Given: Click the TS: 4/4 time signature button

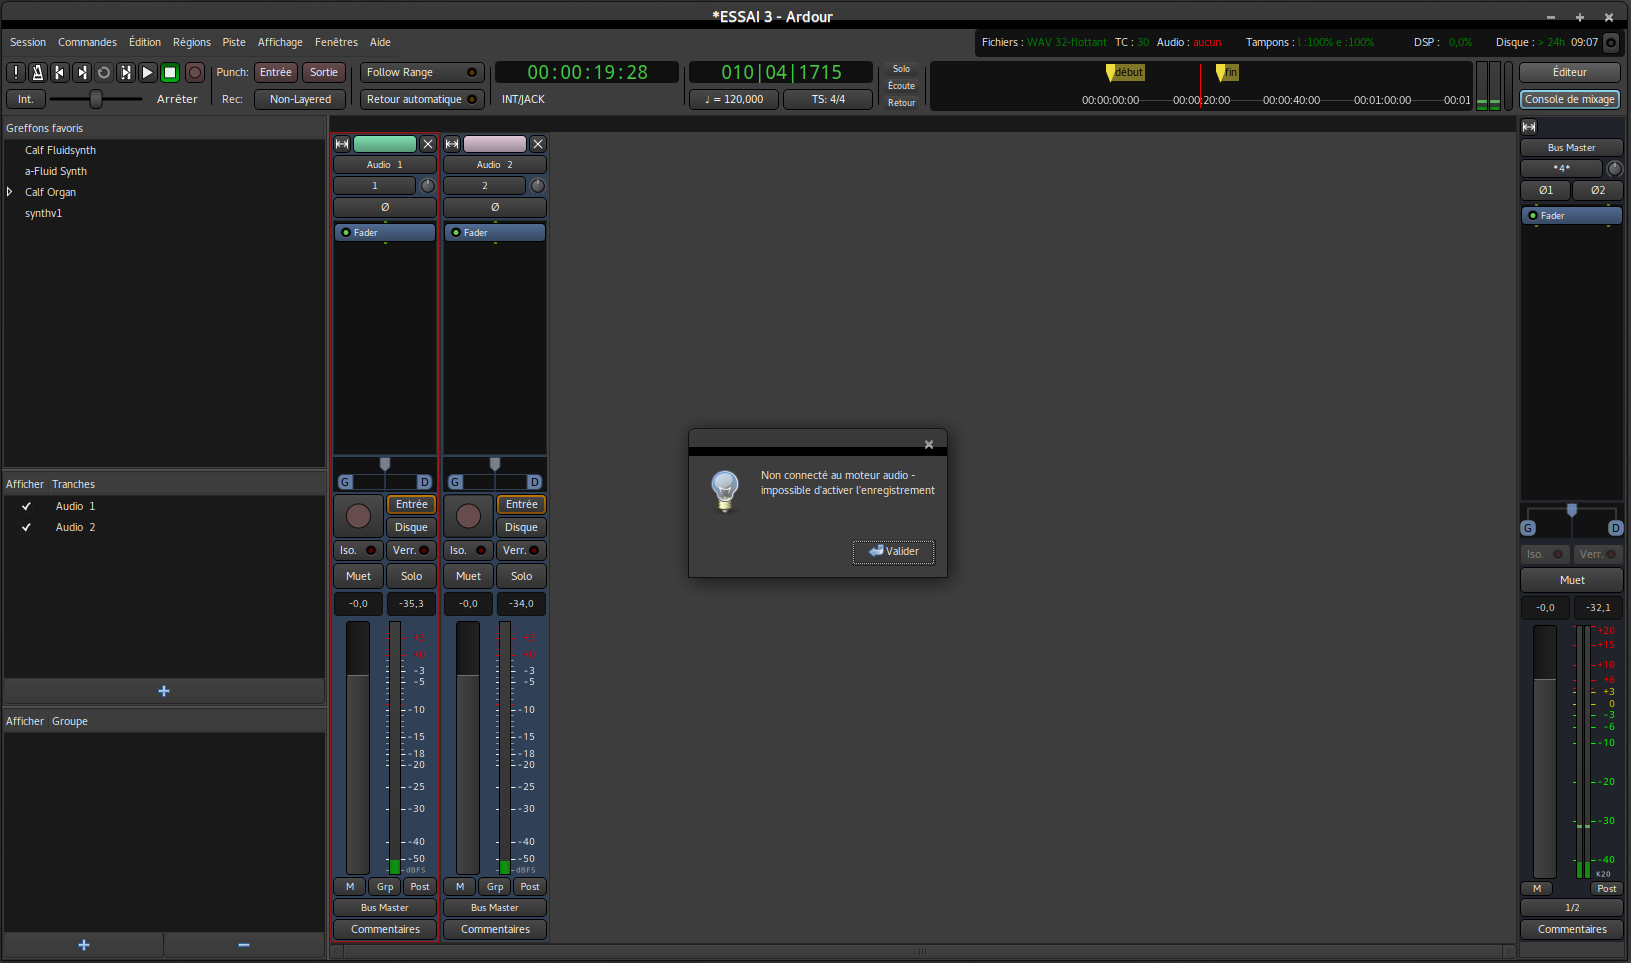Looking at the screenshot, I should click(828, 100).
